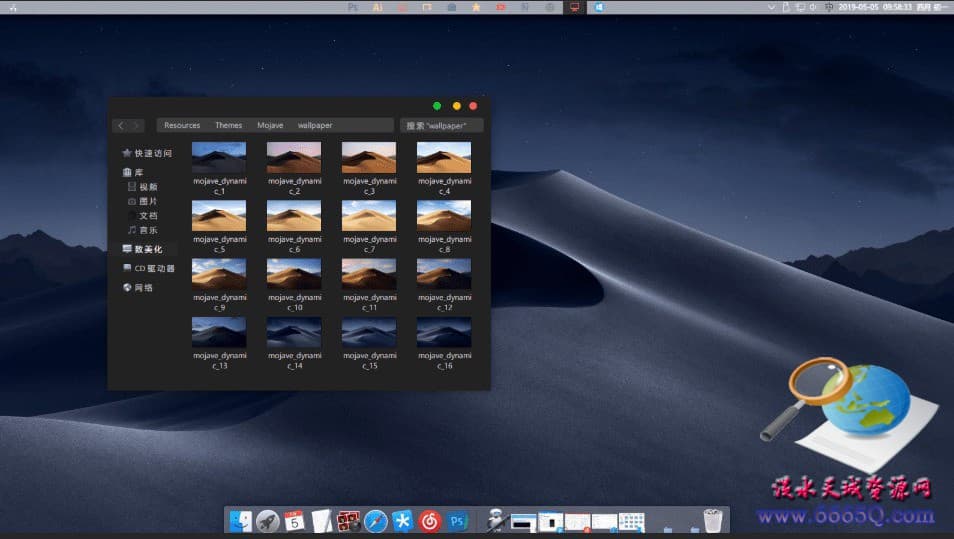Open 图片 library in sidebar
954x539 pixels.
142,201
